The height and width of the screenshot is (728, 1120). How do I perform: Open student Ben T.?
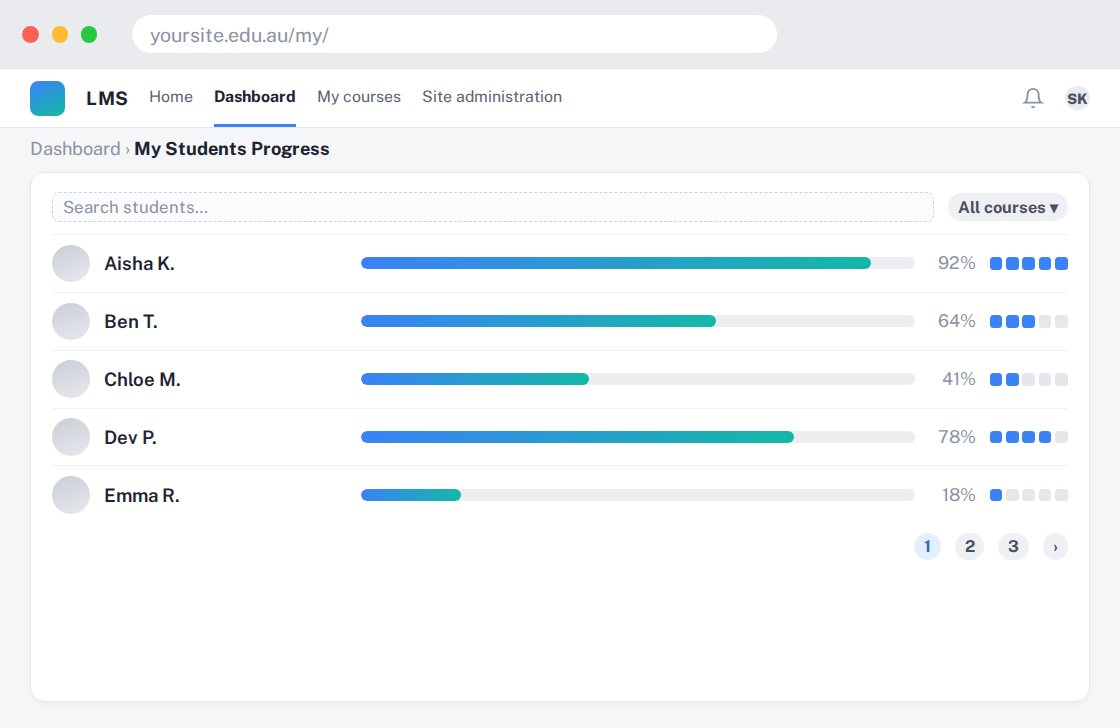click(131, 321)
